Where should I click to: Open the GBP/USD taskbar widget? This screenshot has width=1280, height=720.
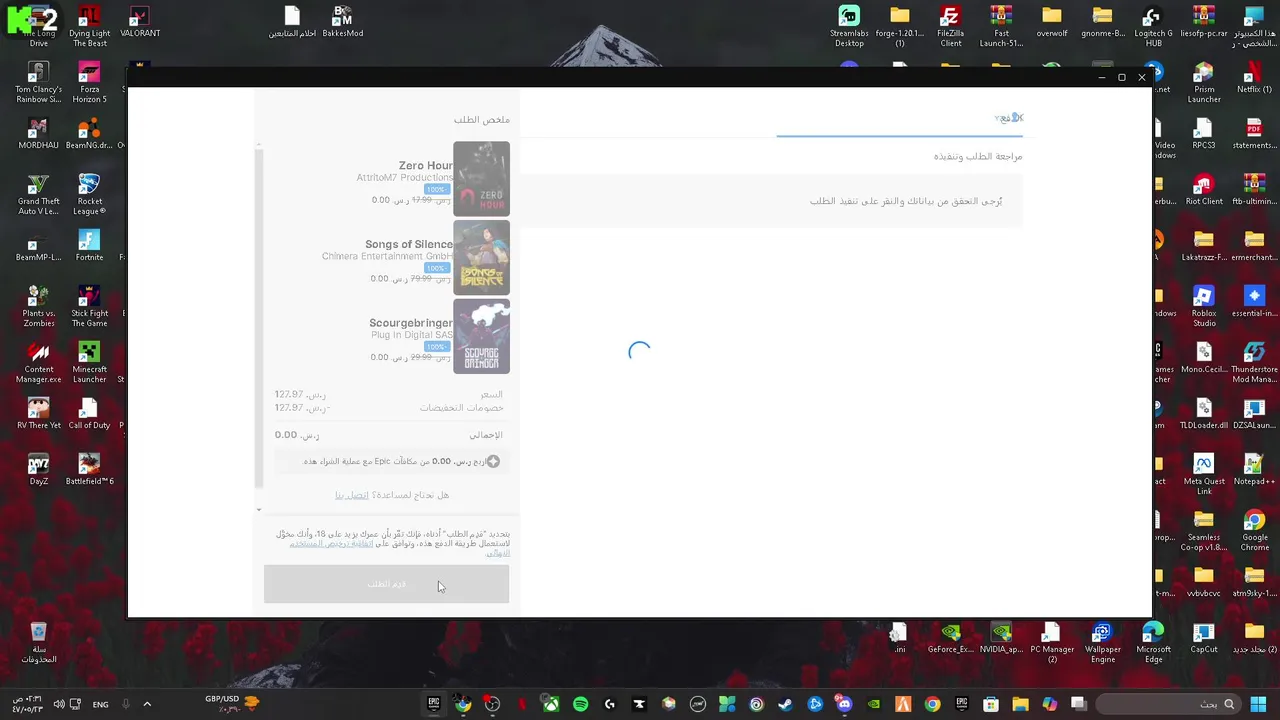pyautogui.click(x=232, y=704)
